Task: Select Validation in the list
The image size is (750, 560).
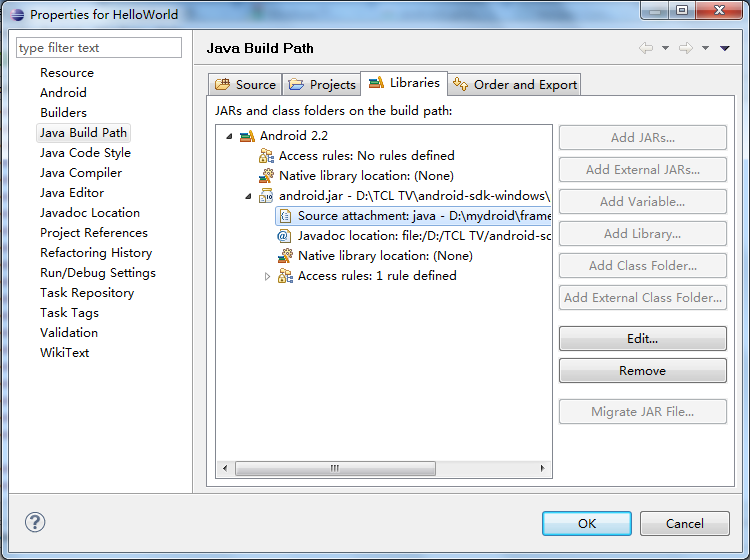Action: [x=69, y=333]
